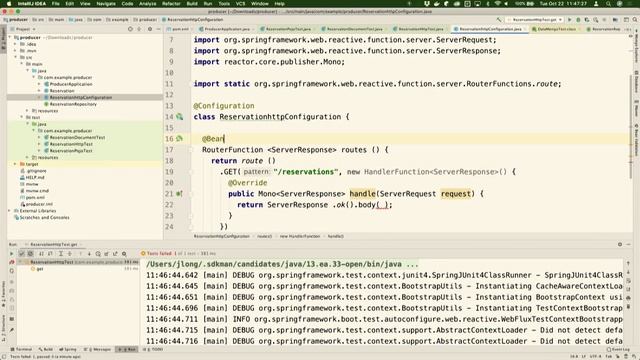Click the Pin Tab icon in Run panel
Screen dimensions: 640x360
(x=11, y=330)
